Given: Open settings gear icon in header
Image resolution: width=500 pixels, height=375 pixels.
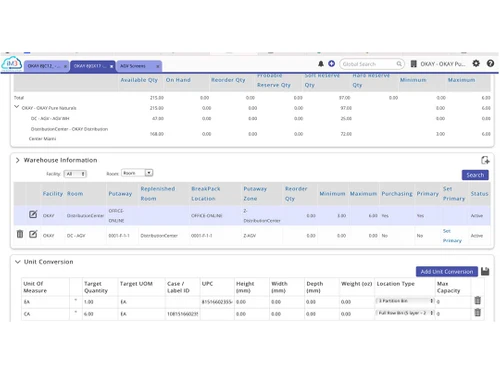Looking at the screenshot, I should 476,63.
